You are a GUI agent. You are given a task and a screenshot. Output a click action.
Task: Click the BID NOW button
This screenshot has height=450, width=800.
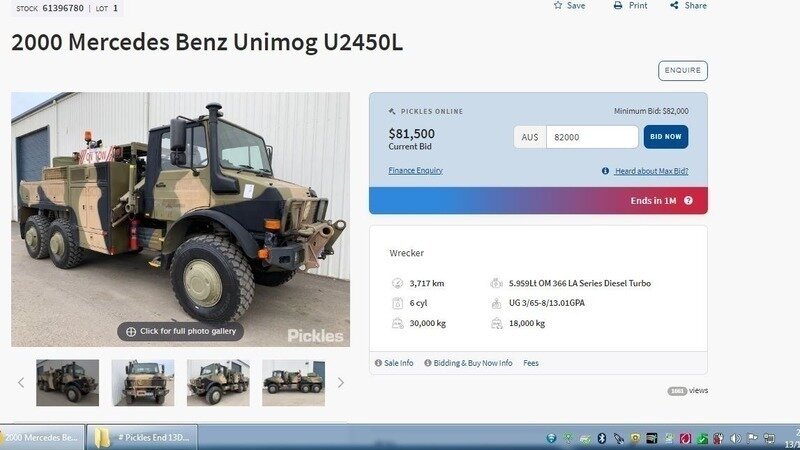[x=666, y=137]
